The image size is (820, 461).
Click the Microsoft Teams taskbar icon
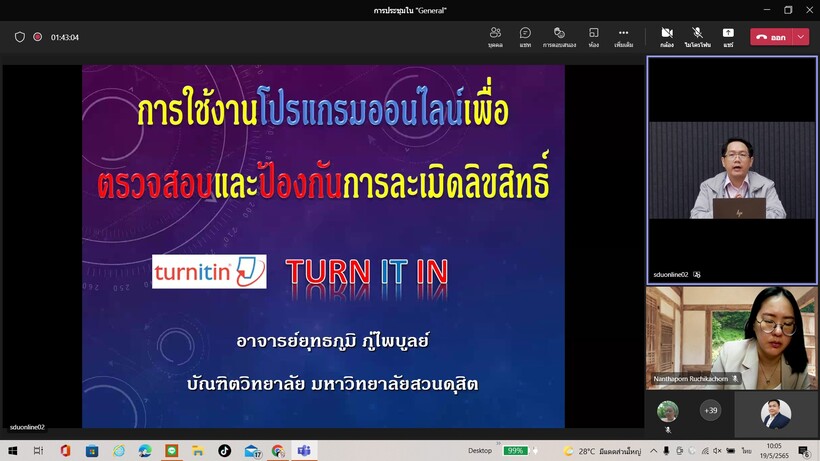point(304,451)
